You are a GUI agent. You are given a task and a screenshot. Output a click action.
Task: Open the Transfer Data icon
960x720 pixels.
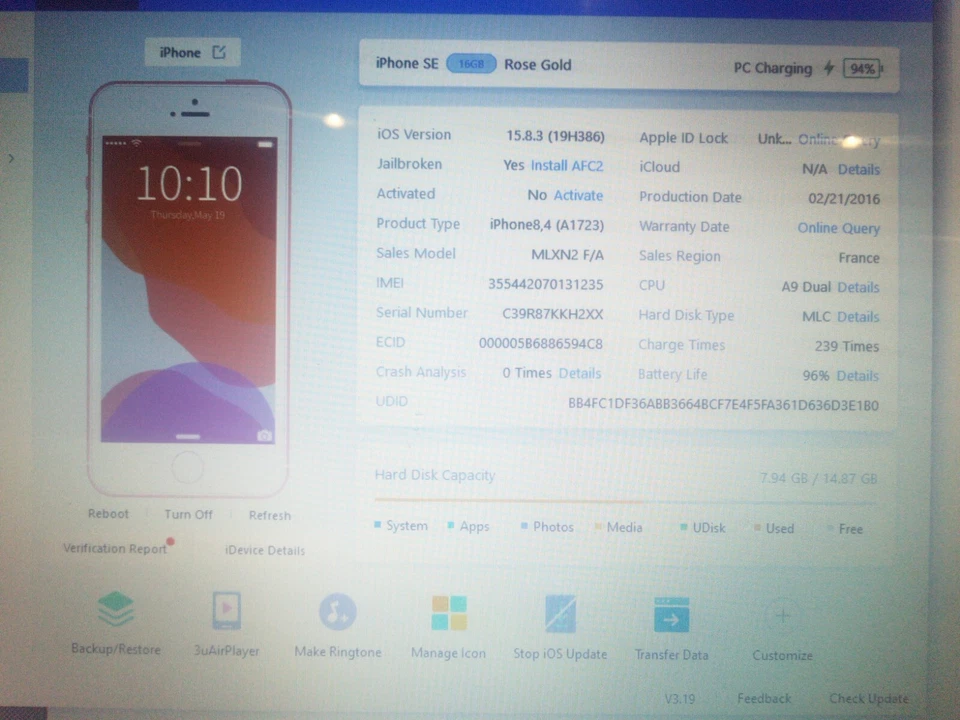pos(671,615)
